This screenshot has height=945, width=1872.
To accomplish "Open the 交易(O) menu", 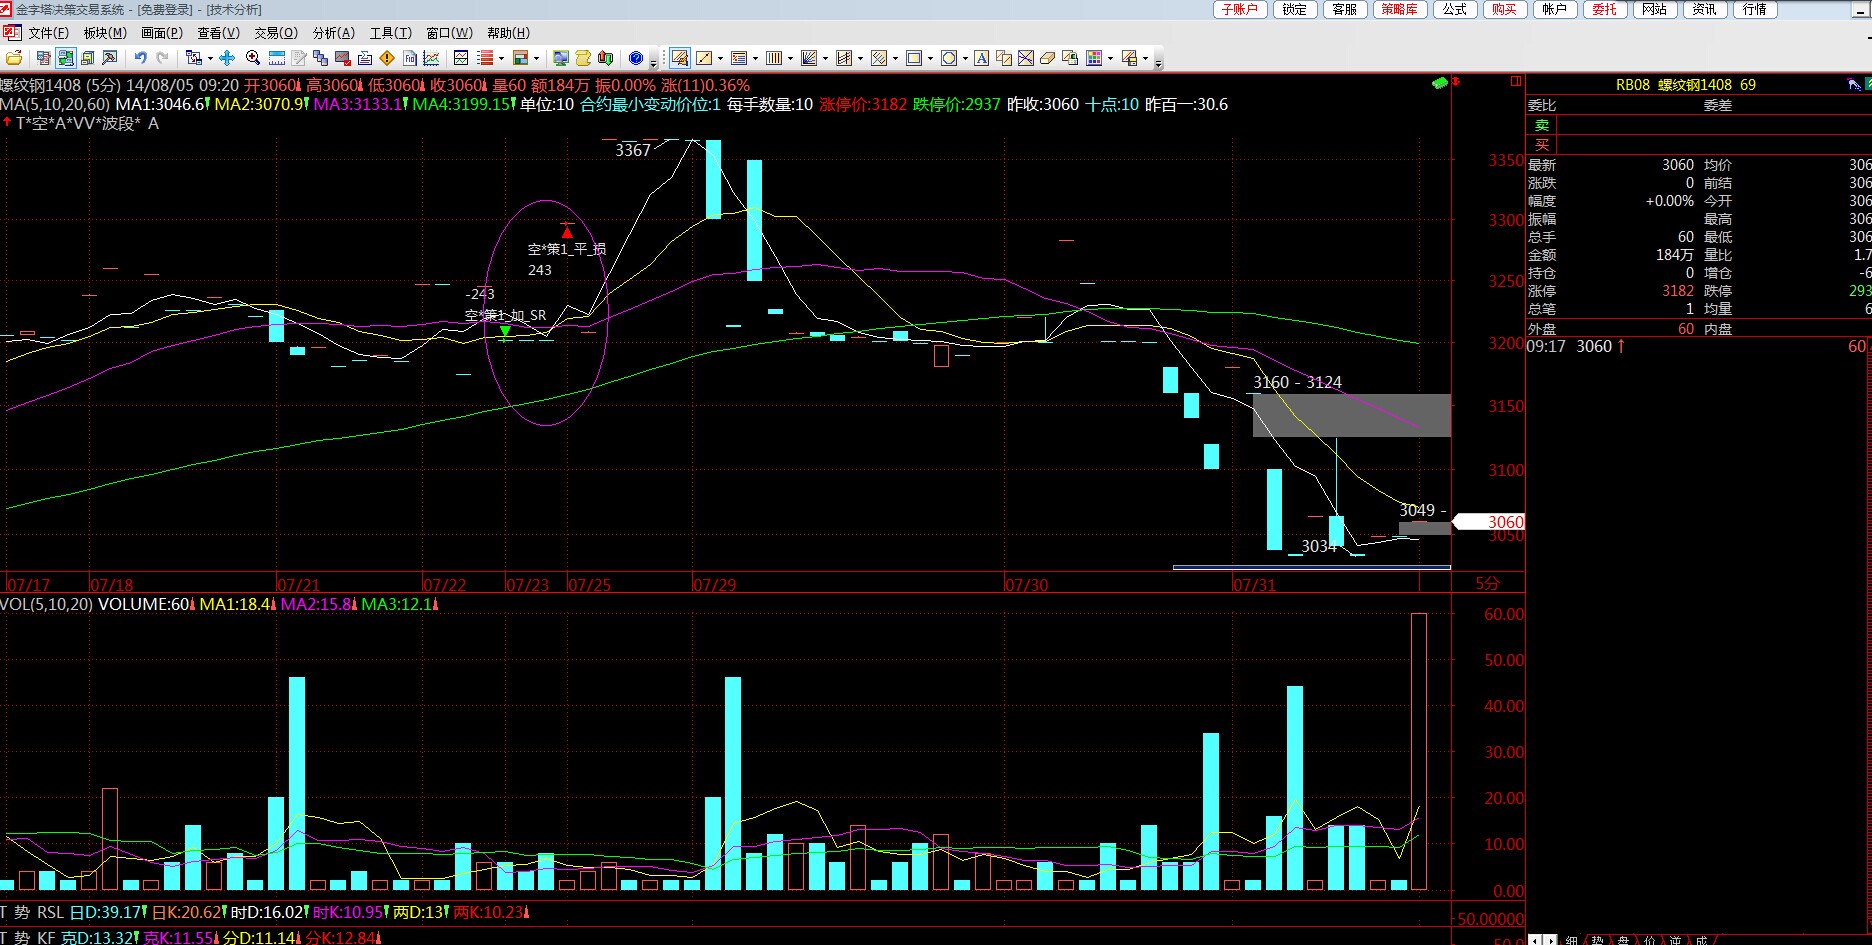I will [x=275, y=33].
